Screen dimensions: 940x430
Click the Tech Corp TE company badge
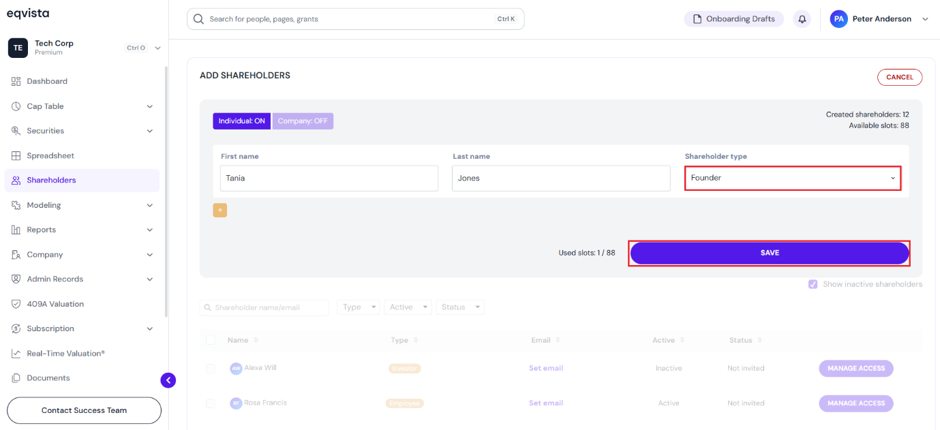click(x=17, y=48)
